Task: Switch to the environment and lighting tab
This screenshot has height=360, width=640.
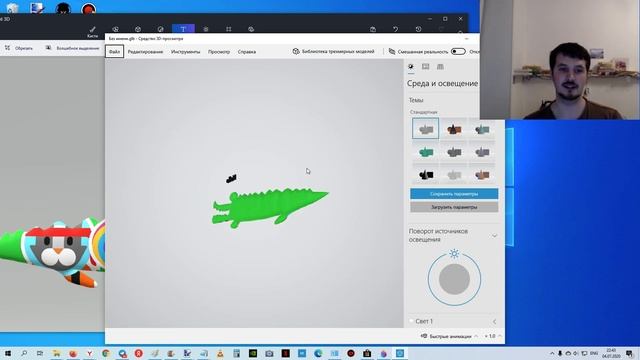Action: click(x=411, y=67)
